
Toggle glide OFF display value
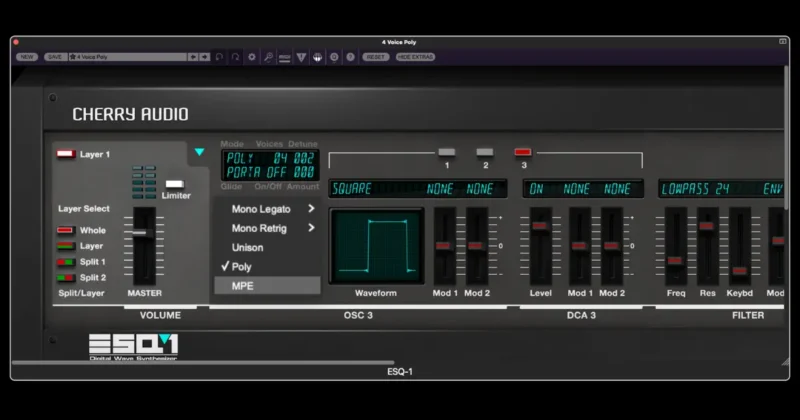[279, 172]
